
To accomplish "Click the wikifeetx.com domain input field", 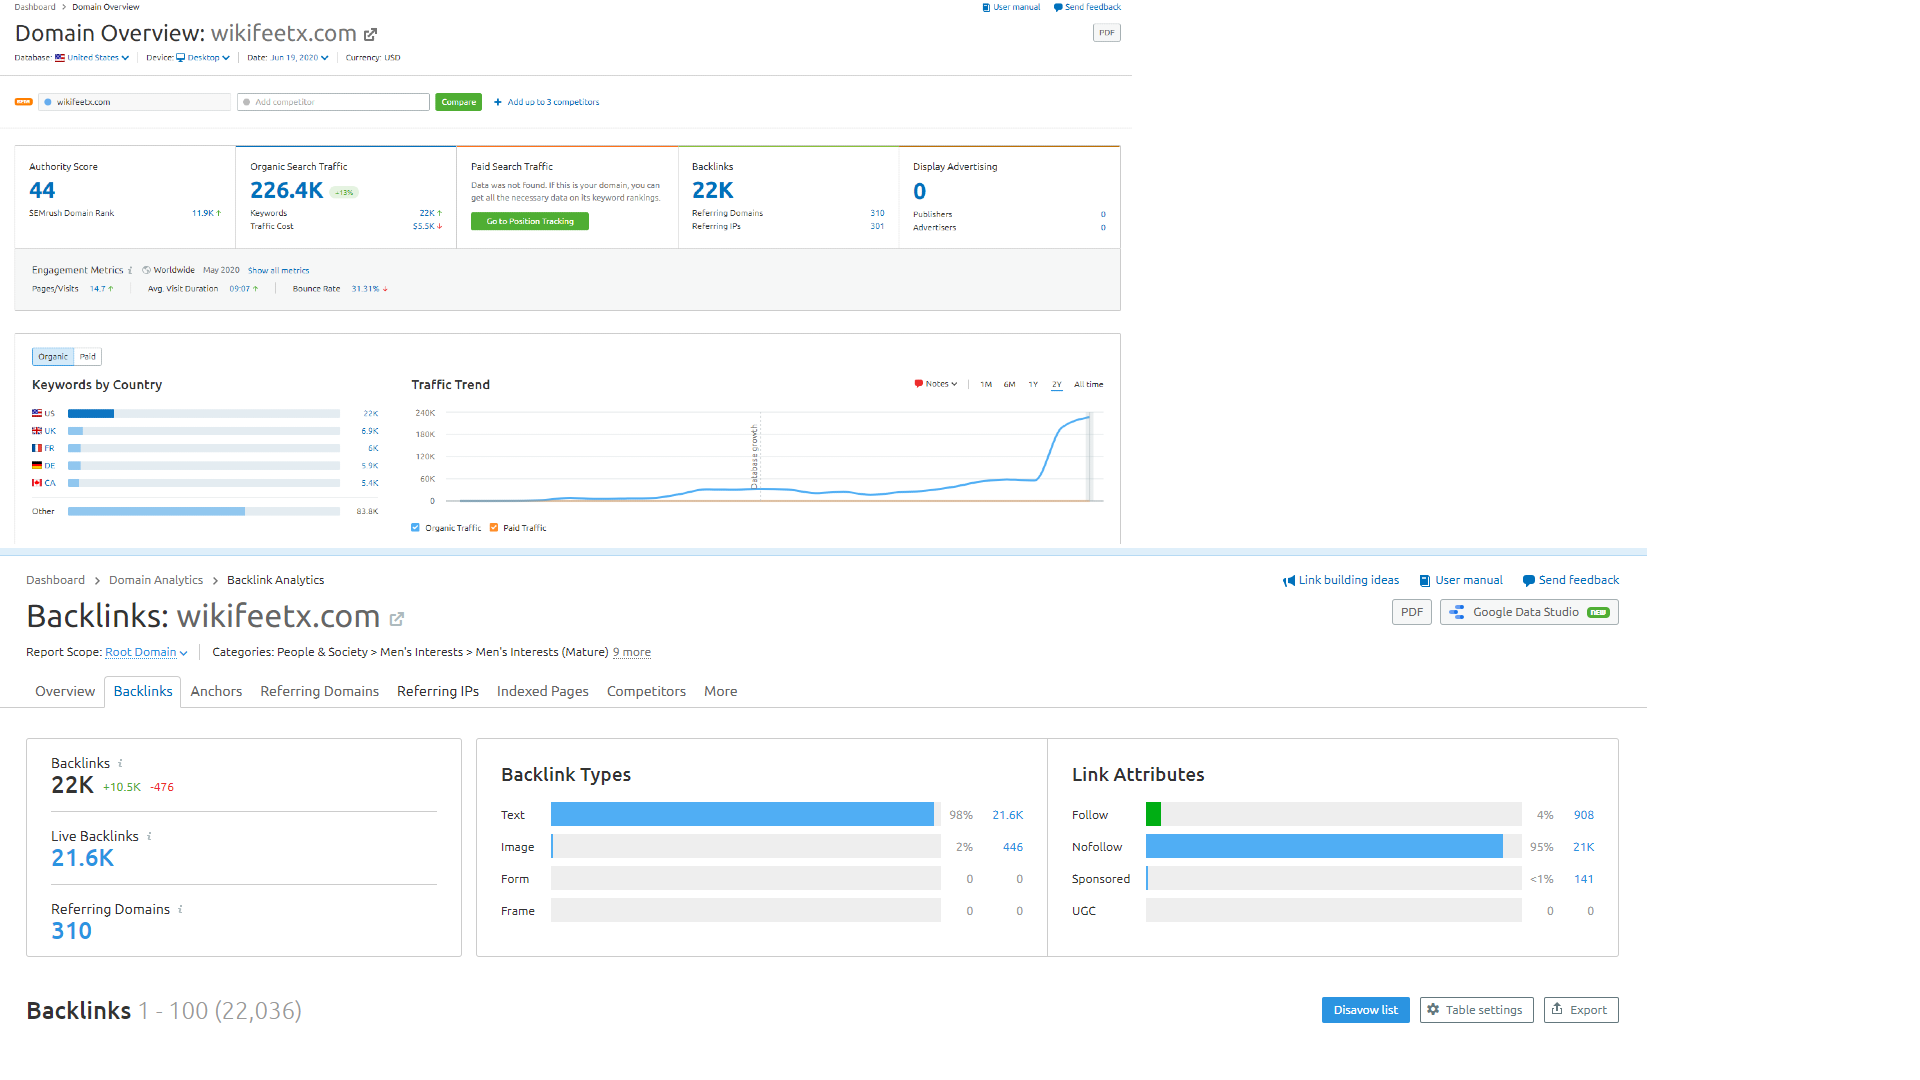I will tap(134, 102).
